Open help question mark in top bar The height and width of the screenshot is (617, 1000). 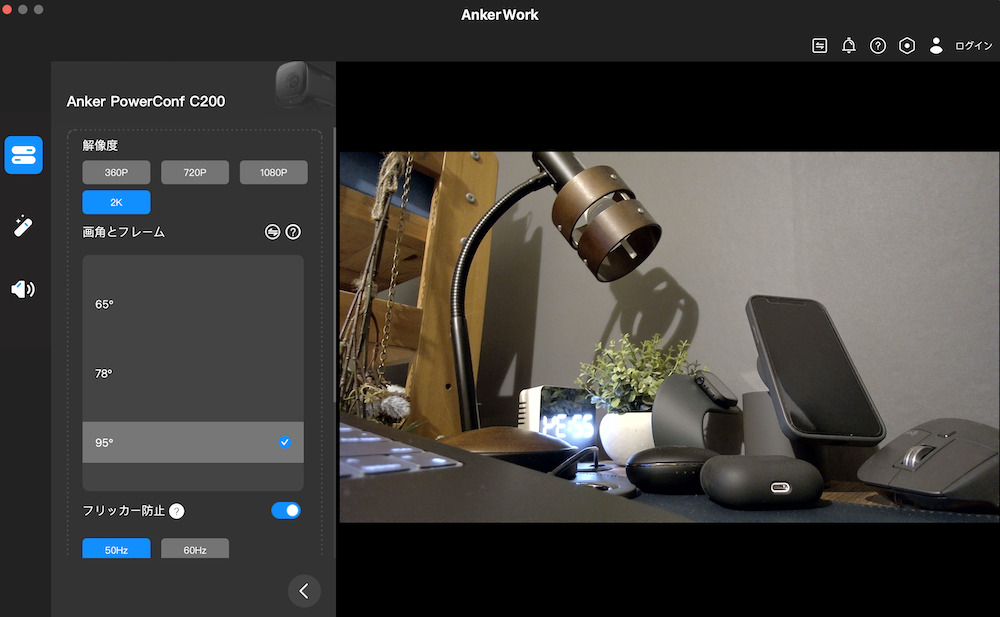pyautogui.click(x=878, y=45)
